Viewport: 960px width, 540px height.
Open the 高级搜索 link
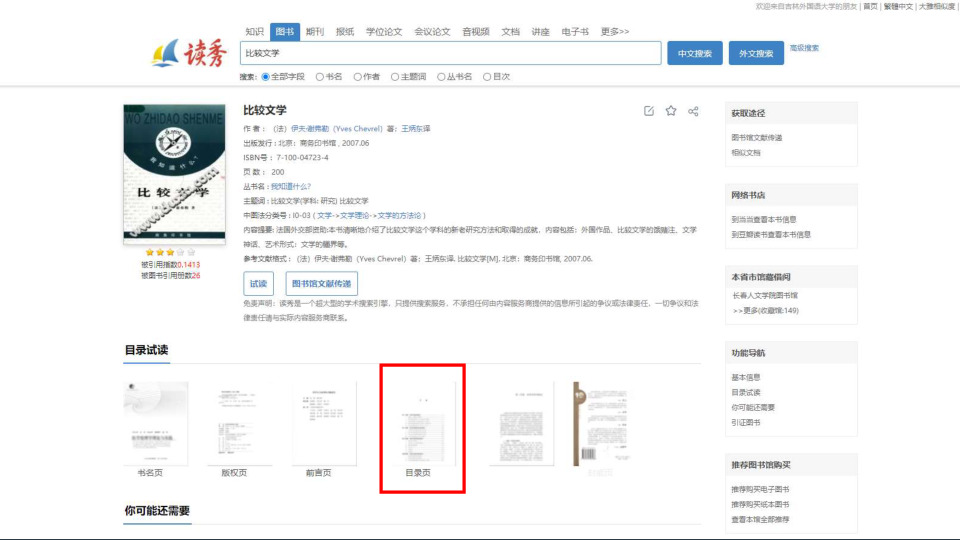[804, 48]
